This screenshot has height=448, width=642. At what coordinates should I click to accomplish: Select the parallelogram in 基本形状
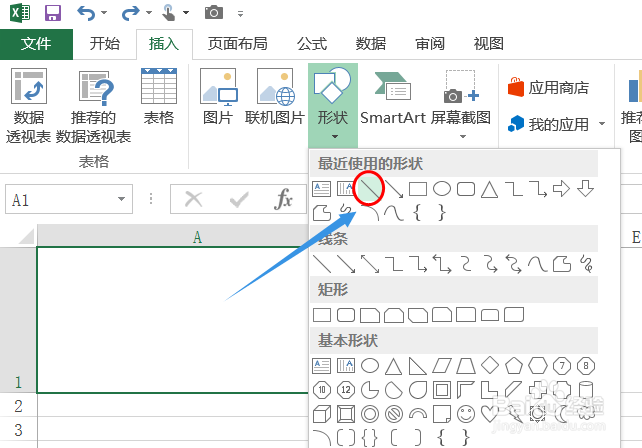[x=442, y=366]
